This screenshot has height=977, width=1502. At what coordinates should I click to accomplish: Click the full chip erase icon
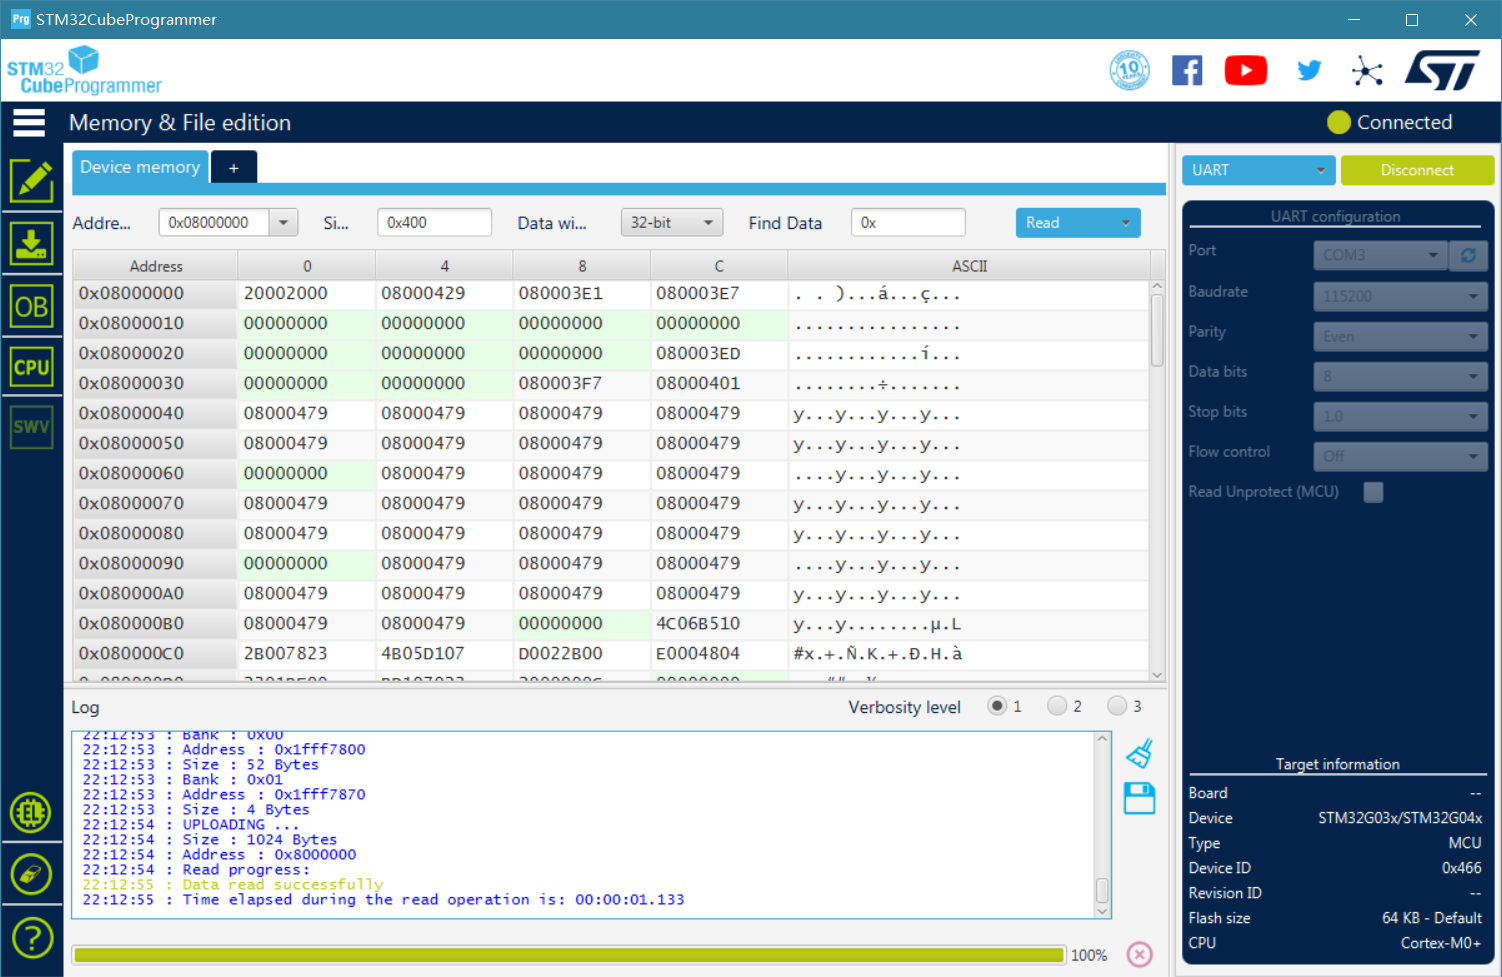[x=31, y=875]
